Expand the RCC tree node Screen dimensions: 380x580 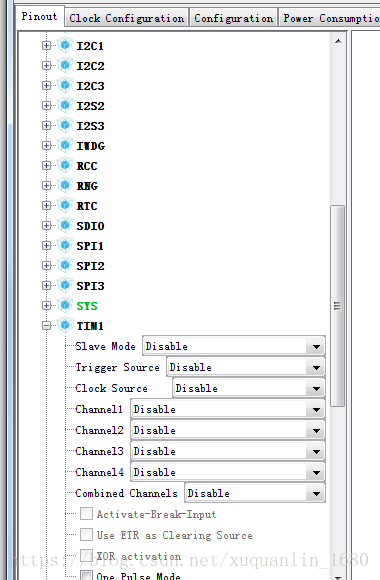point(46,165)
